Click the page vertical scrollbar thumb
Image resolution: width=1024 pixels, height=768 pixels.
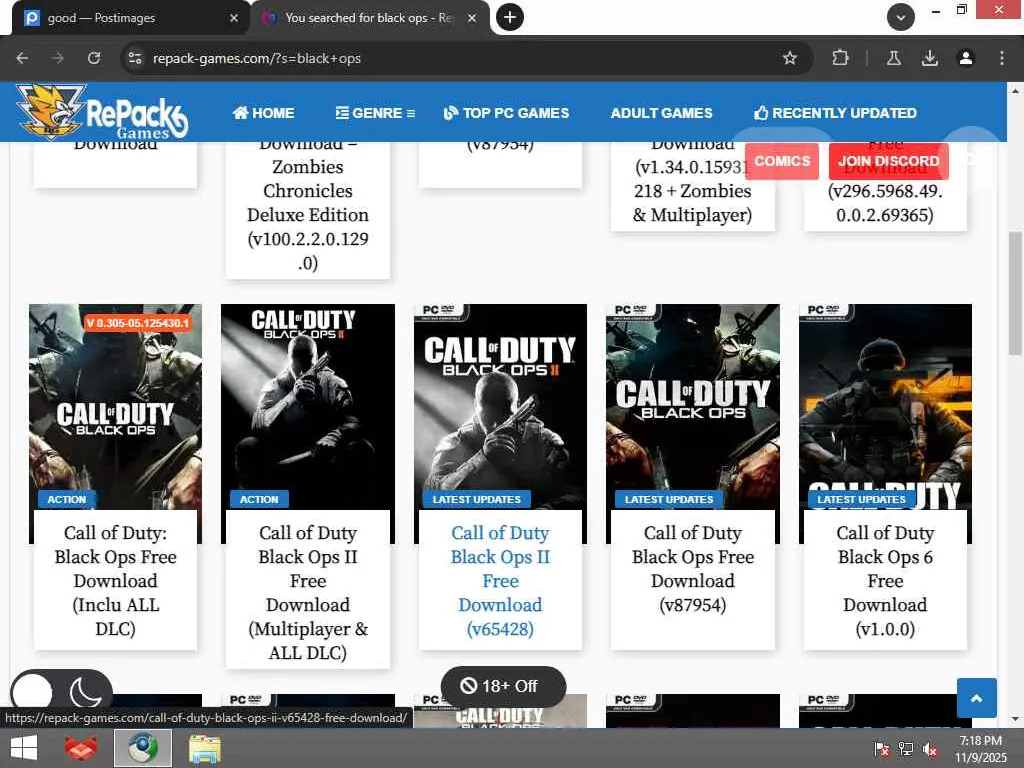click(1014, 293)
